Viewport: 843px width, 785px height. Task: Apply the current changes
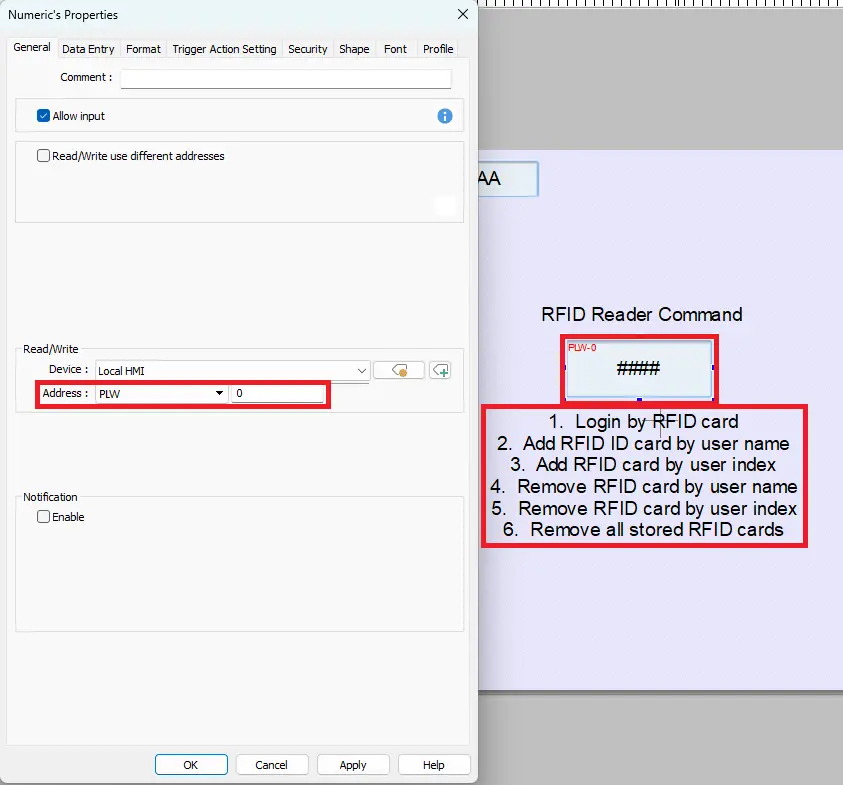tap(353, 764)
